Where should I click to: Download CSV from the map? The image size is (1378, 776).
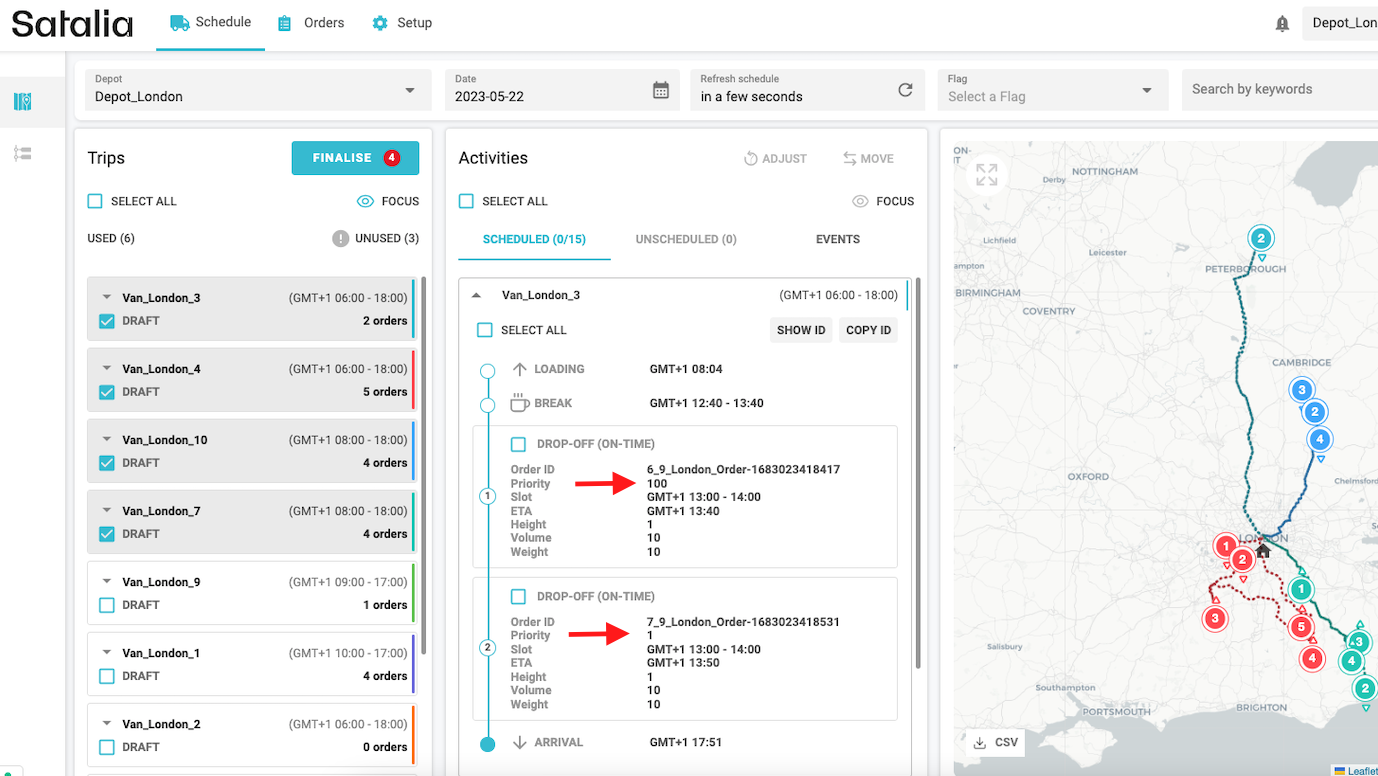tap(996, 742)
